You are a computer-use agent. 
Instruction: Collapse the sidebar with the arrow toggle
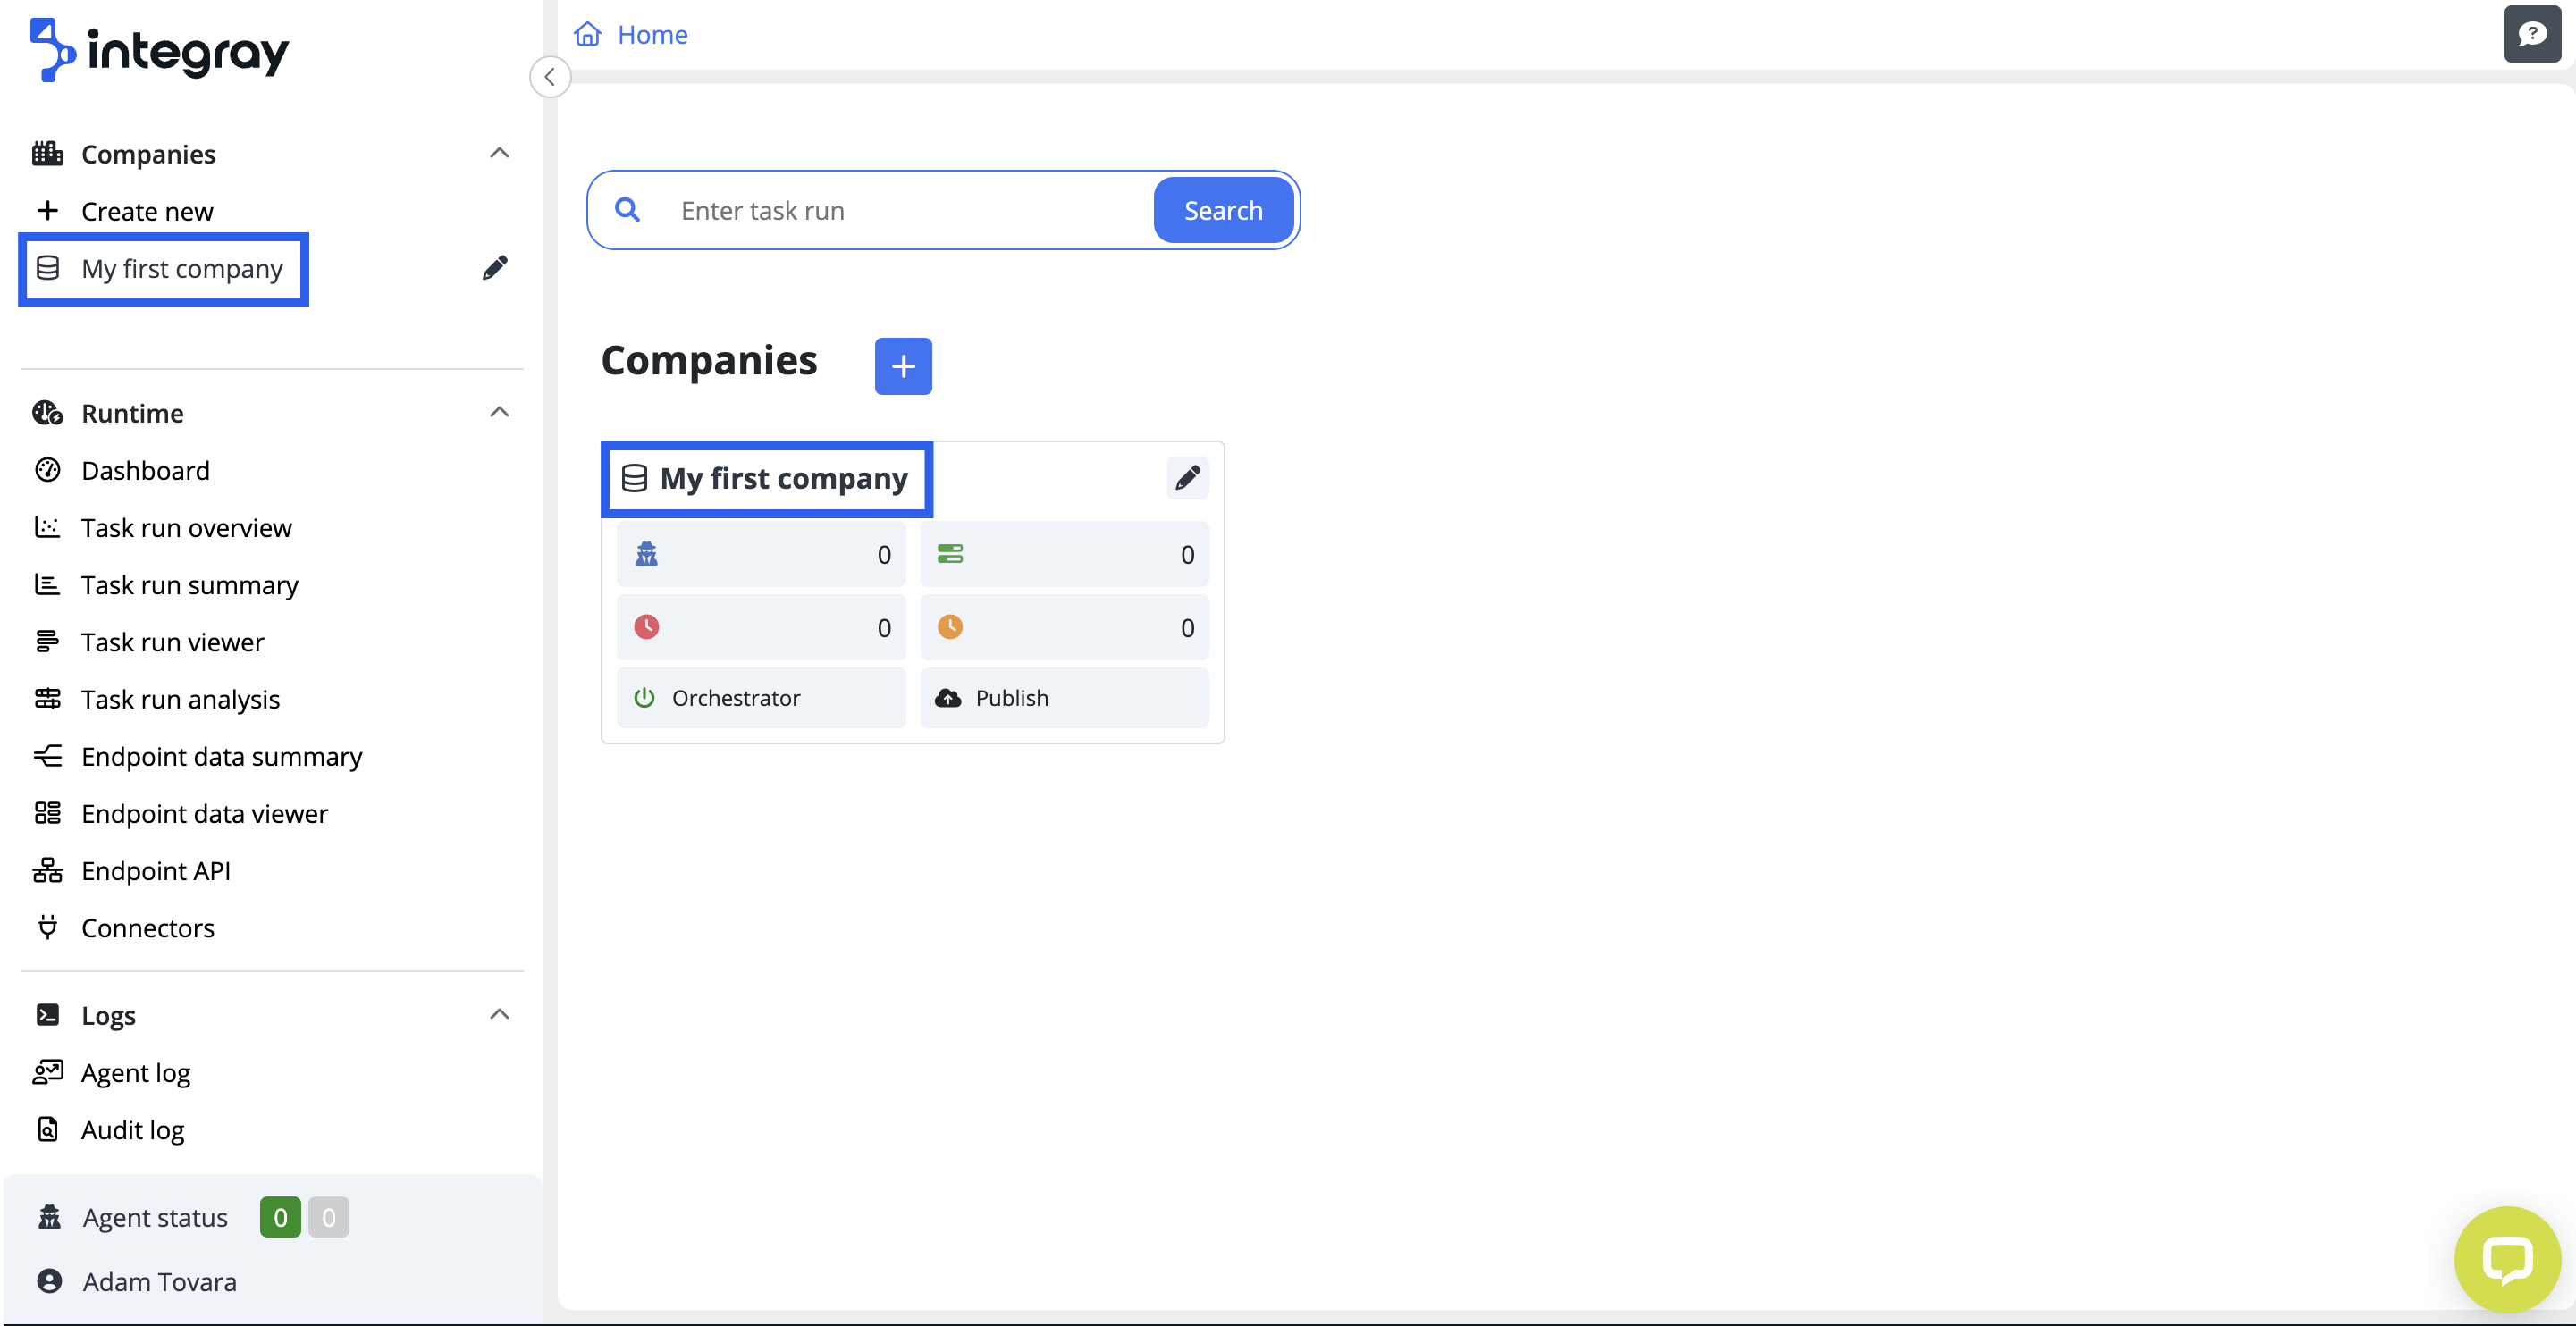click(549, 77)
